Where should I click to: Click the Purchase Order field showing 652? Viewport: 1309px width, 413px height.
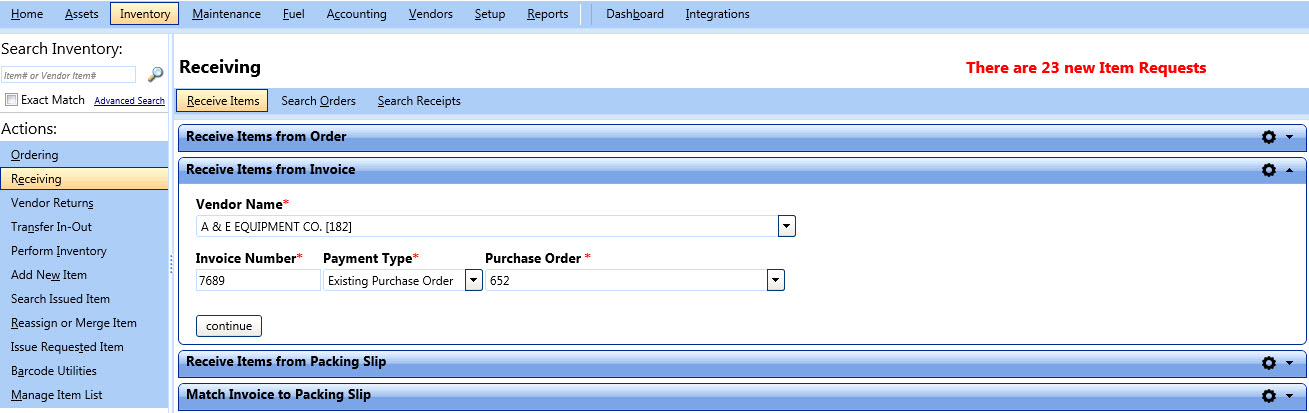pos(626,281)
